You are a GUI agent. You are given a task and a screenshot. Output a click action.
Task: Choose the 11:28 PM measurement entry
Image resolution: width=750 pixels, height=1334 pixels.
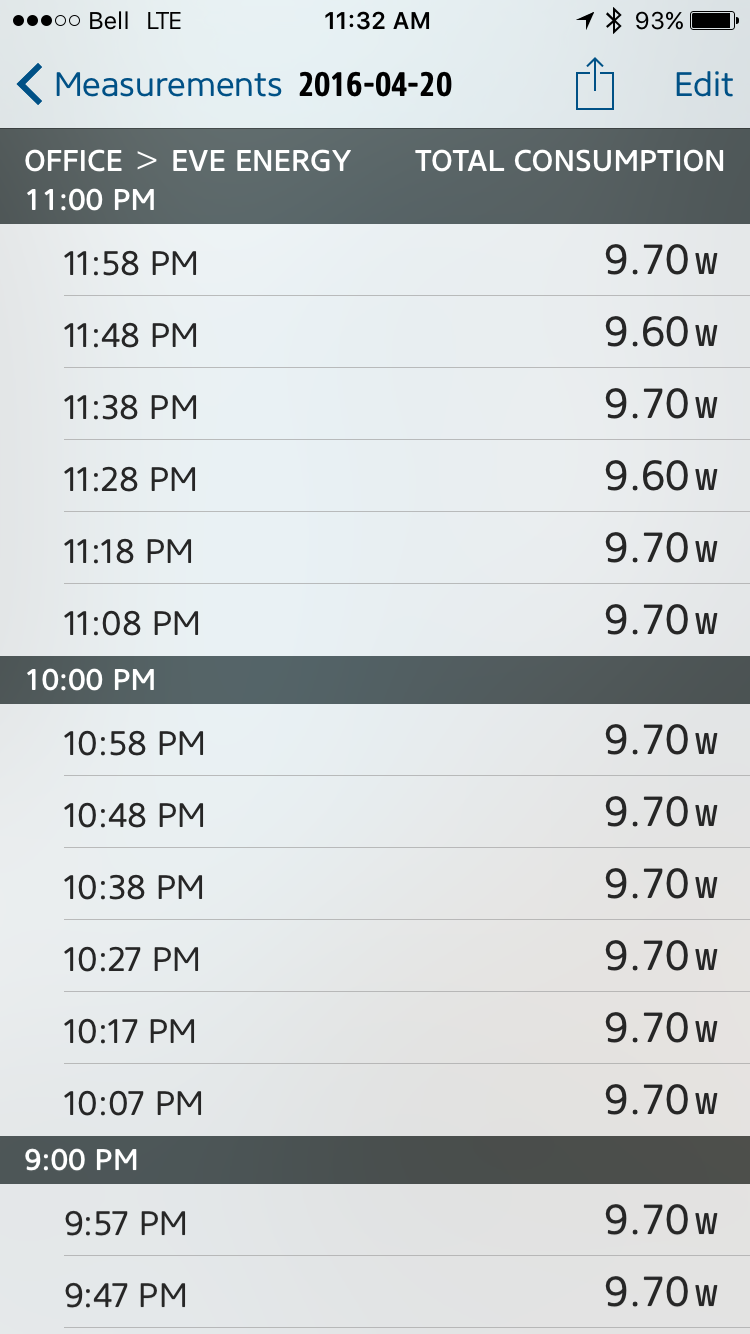pos(375,478)
